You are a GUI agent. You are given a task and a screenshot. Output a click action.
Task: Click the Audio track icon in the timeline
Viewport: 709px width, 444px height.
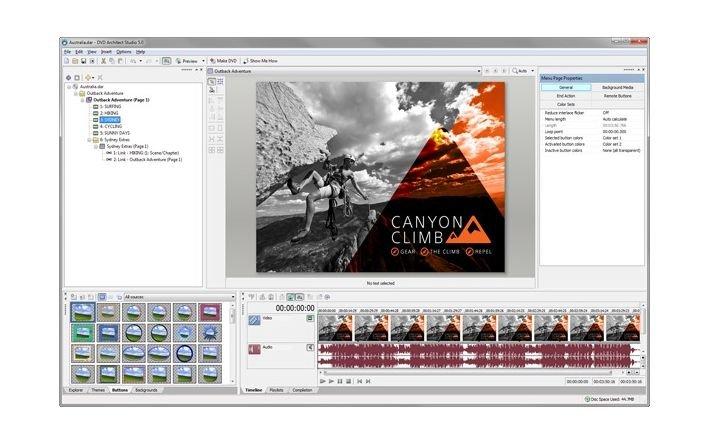click(254, 349)
